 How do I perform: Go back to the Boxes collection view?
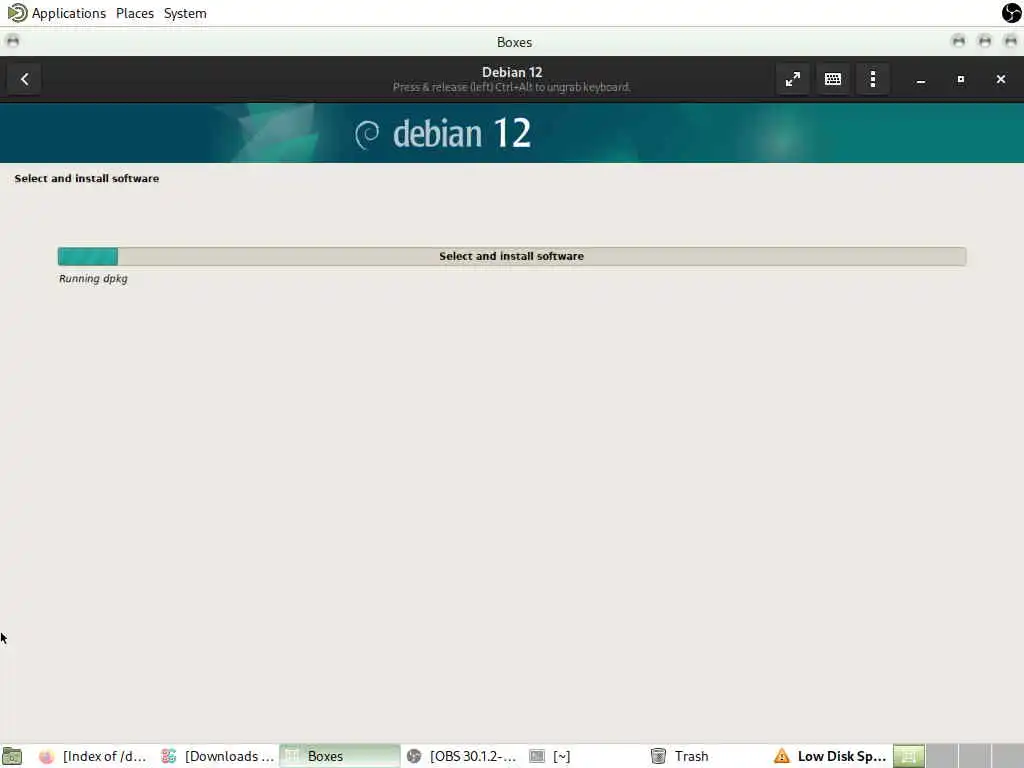coord(25,79)
